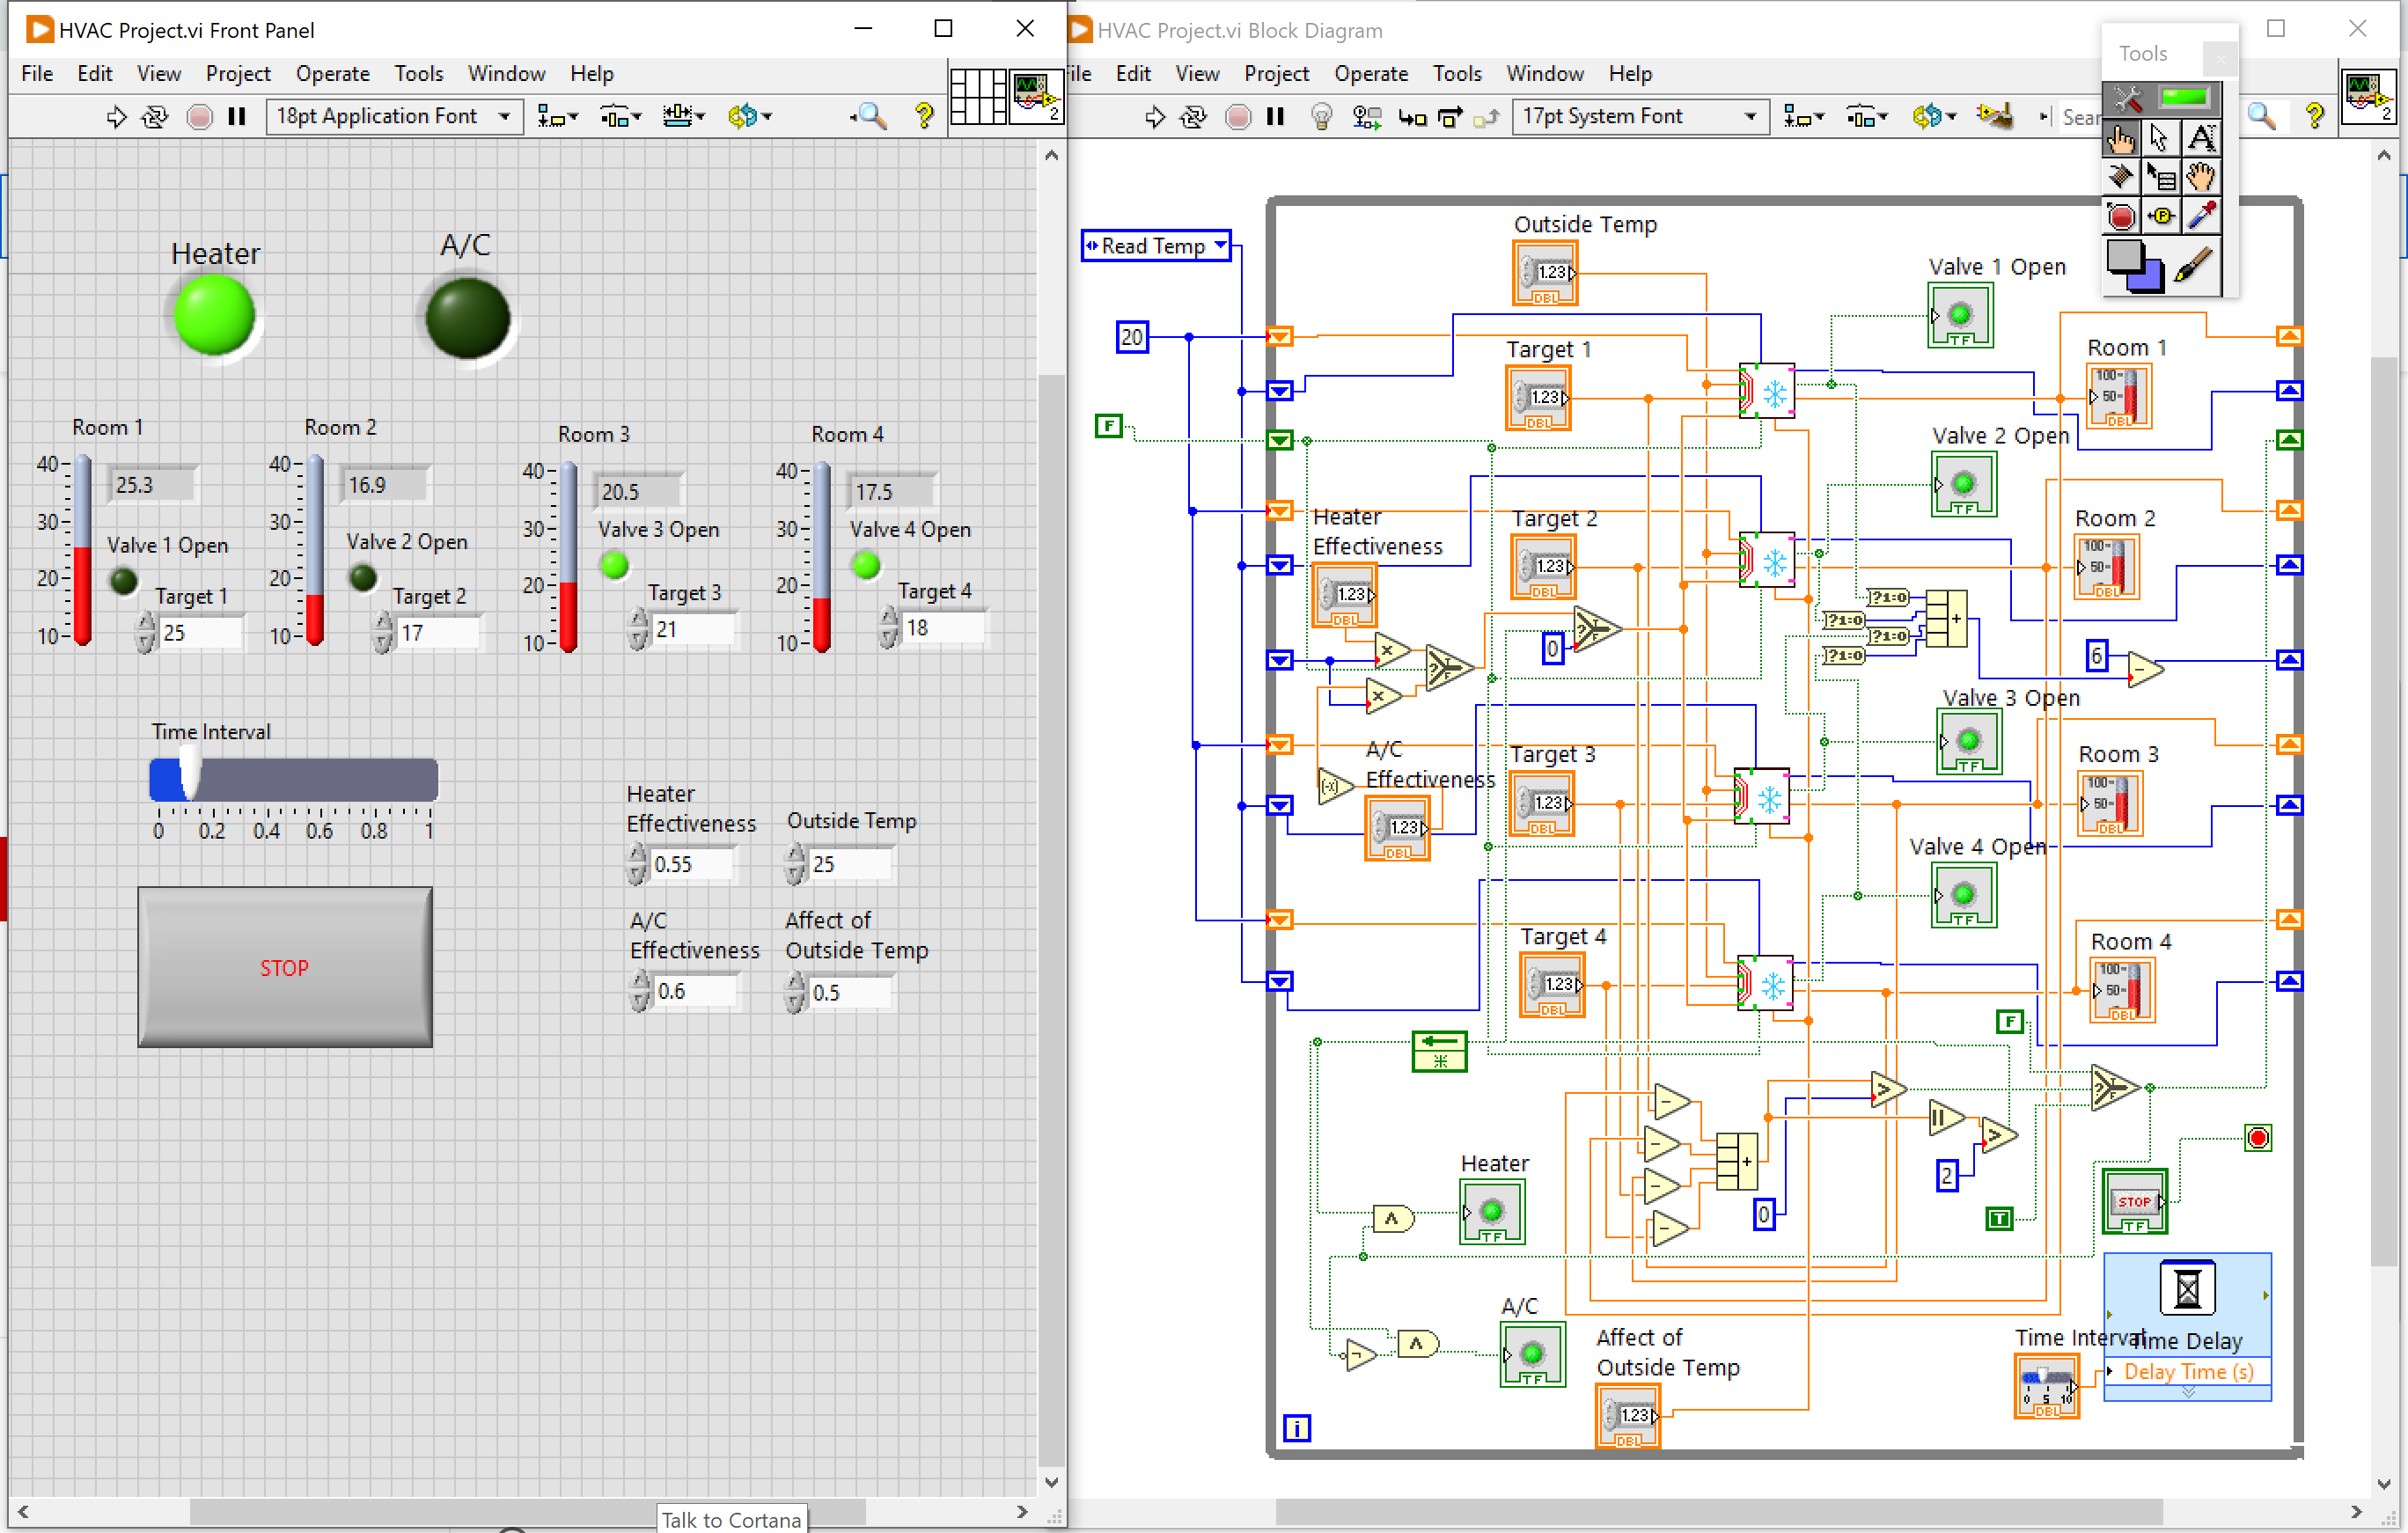Click Room 1 thermometer indicator
2408x1533 pixels.
coord(82,550)
